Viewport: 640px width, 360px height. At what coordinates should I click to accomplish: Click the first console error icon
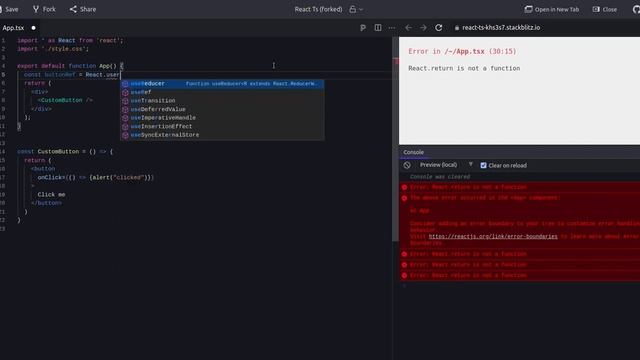point(404,187)
